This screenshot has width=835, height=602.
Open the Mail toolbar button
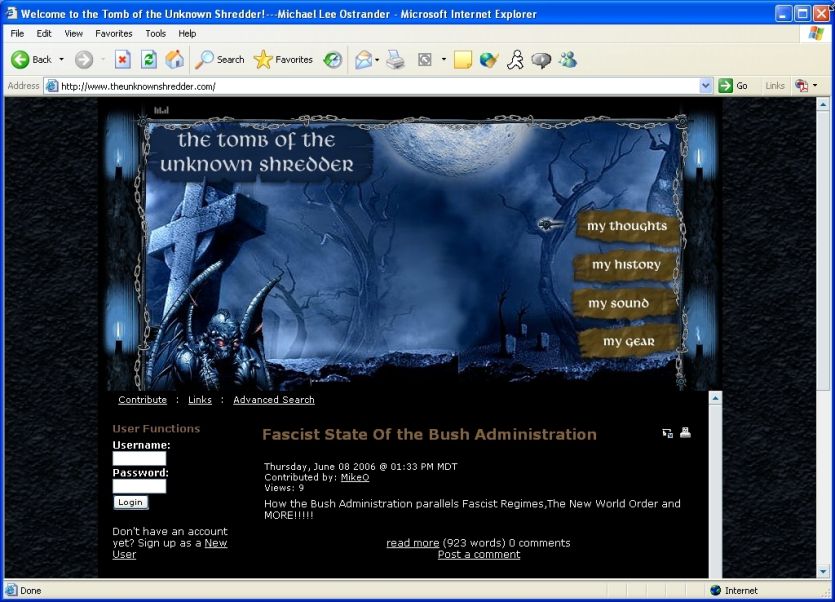point(363,60)
